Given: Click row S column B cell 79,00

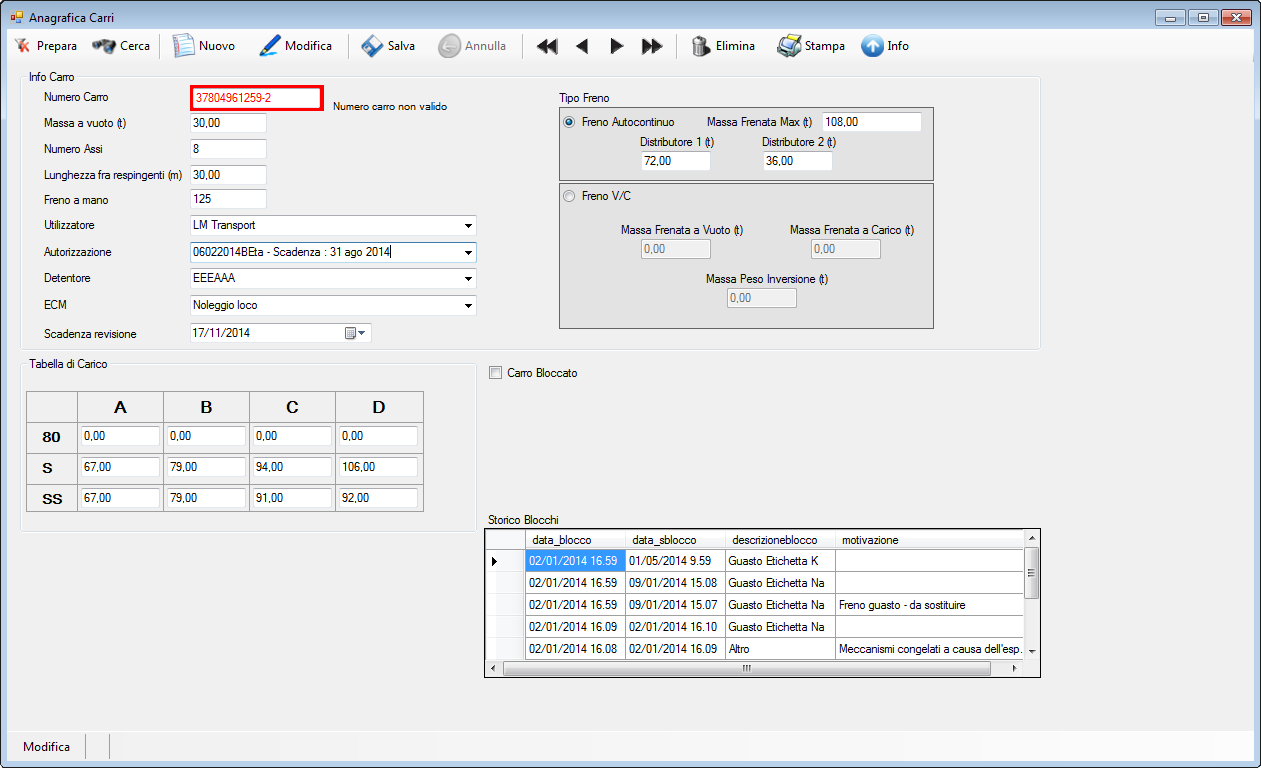Looking at the screenshot, I should pos(206,467).
